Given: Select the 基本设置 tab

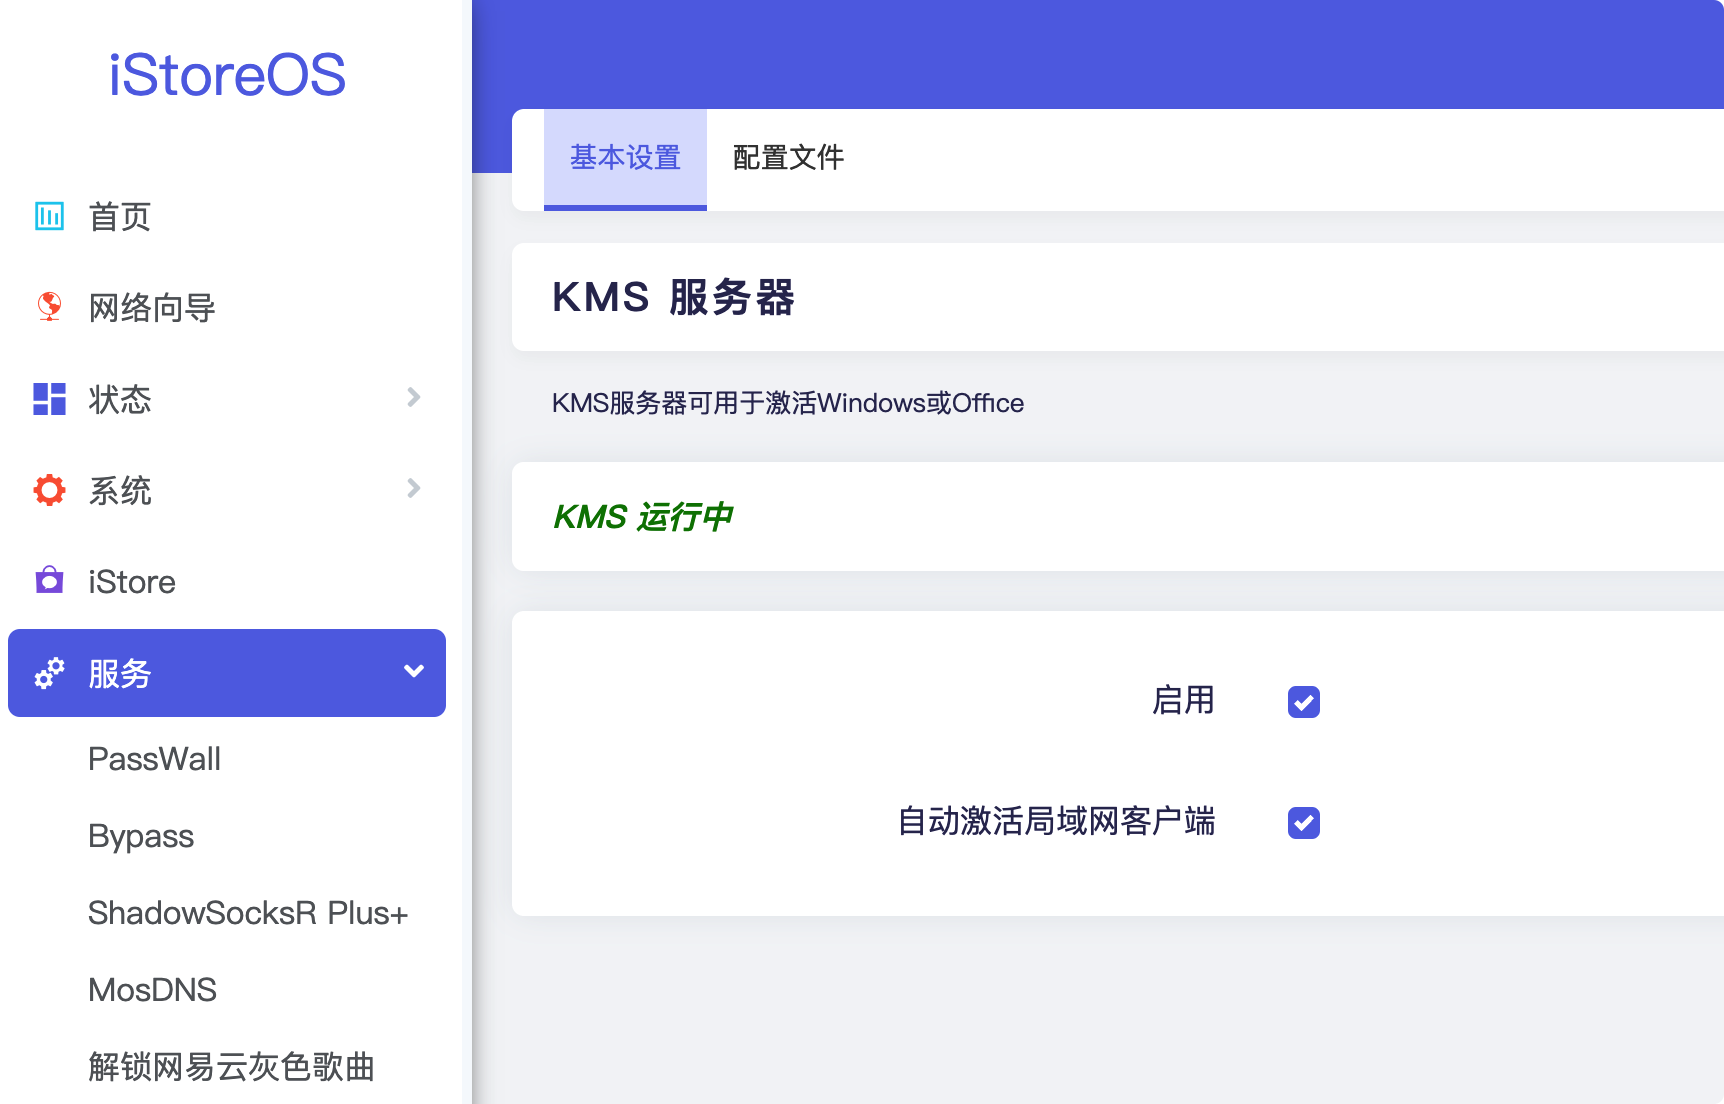Looking at the screenshot, I should (624, 158).
